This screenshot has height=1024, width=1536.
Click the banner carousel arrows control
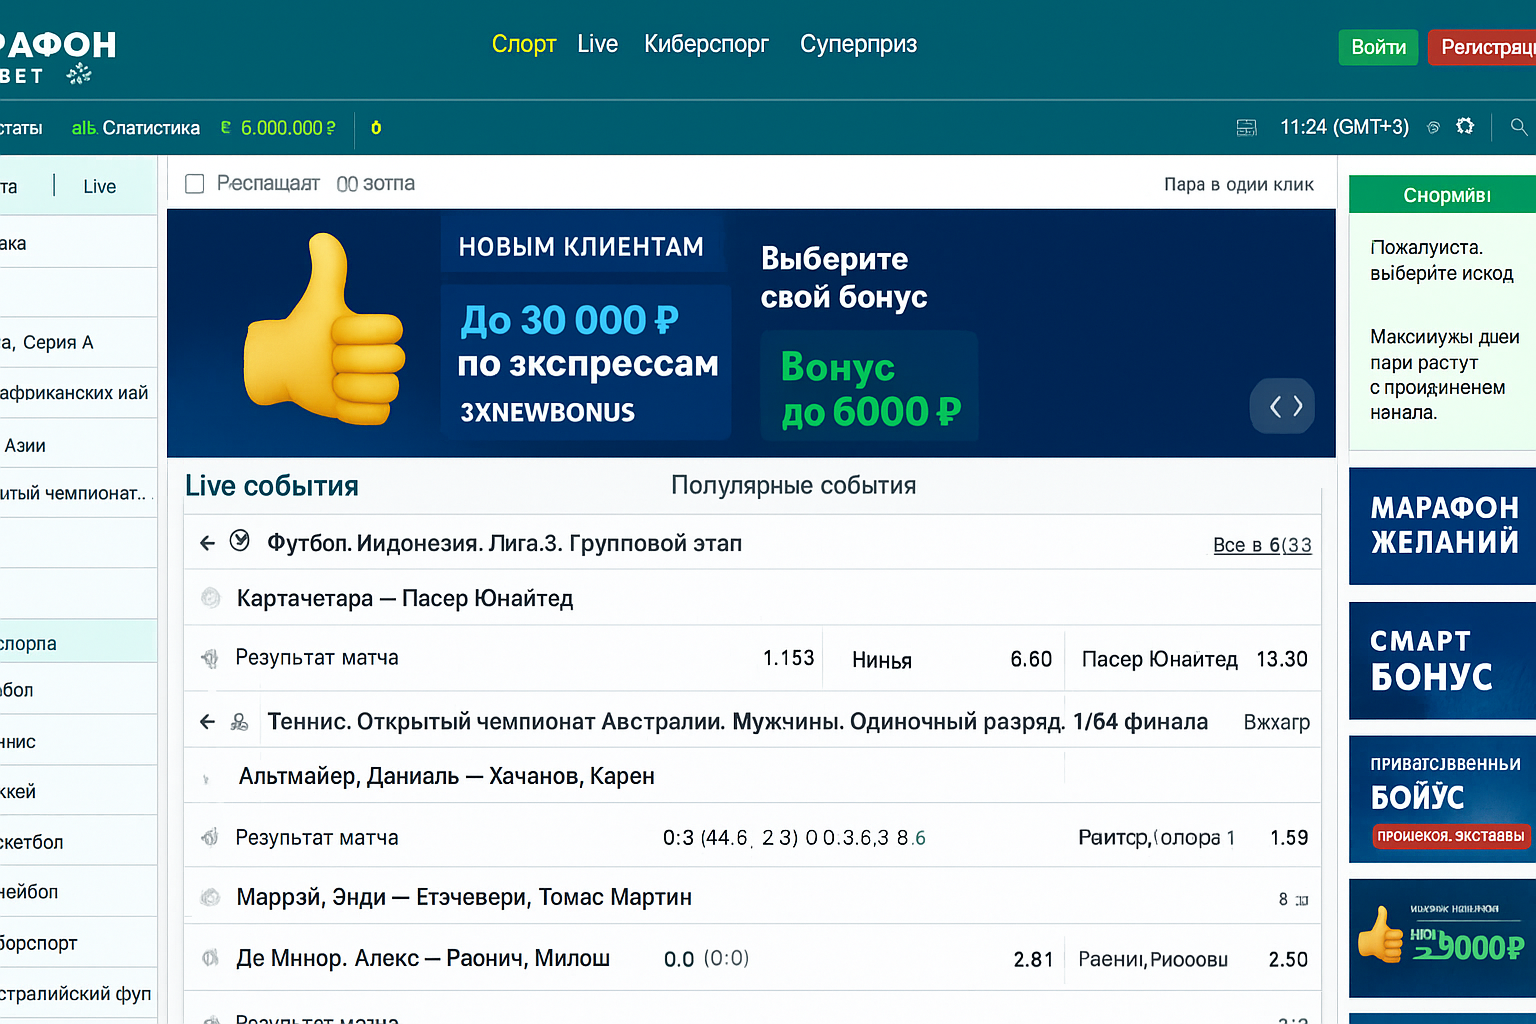click(x=1285, y=406)
